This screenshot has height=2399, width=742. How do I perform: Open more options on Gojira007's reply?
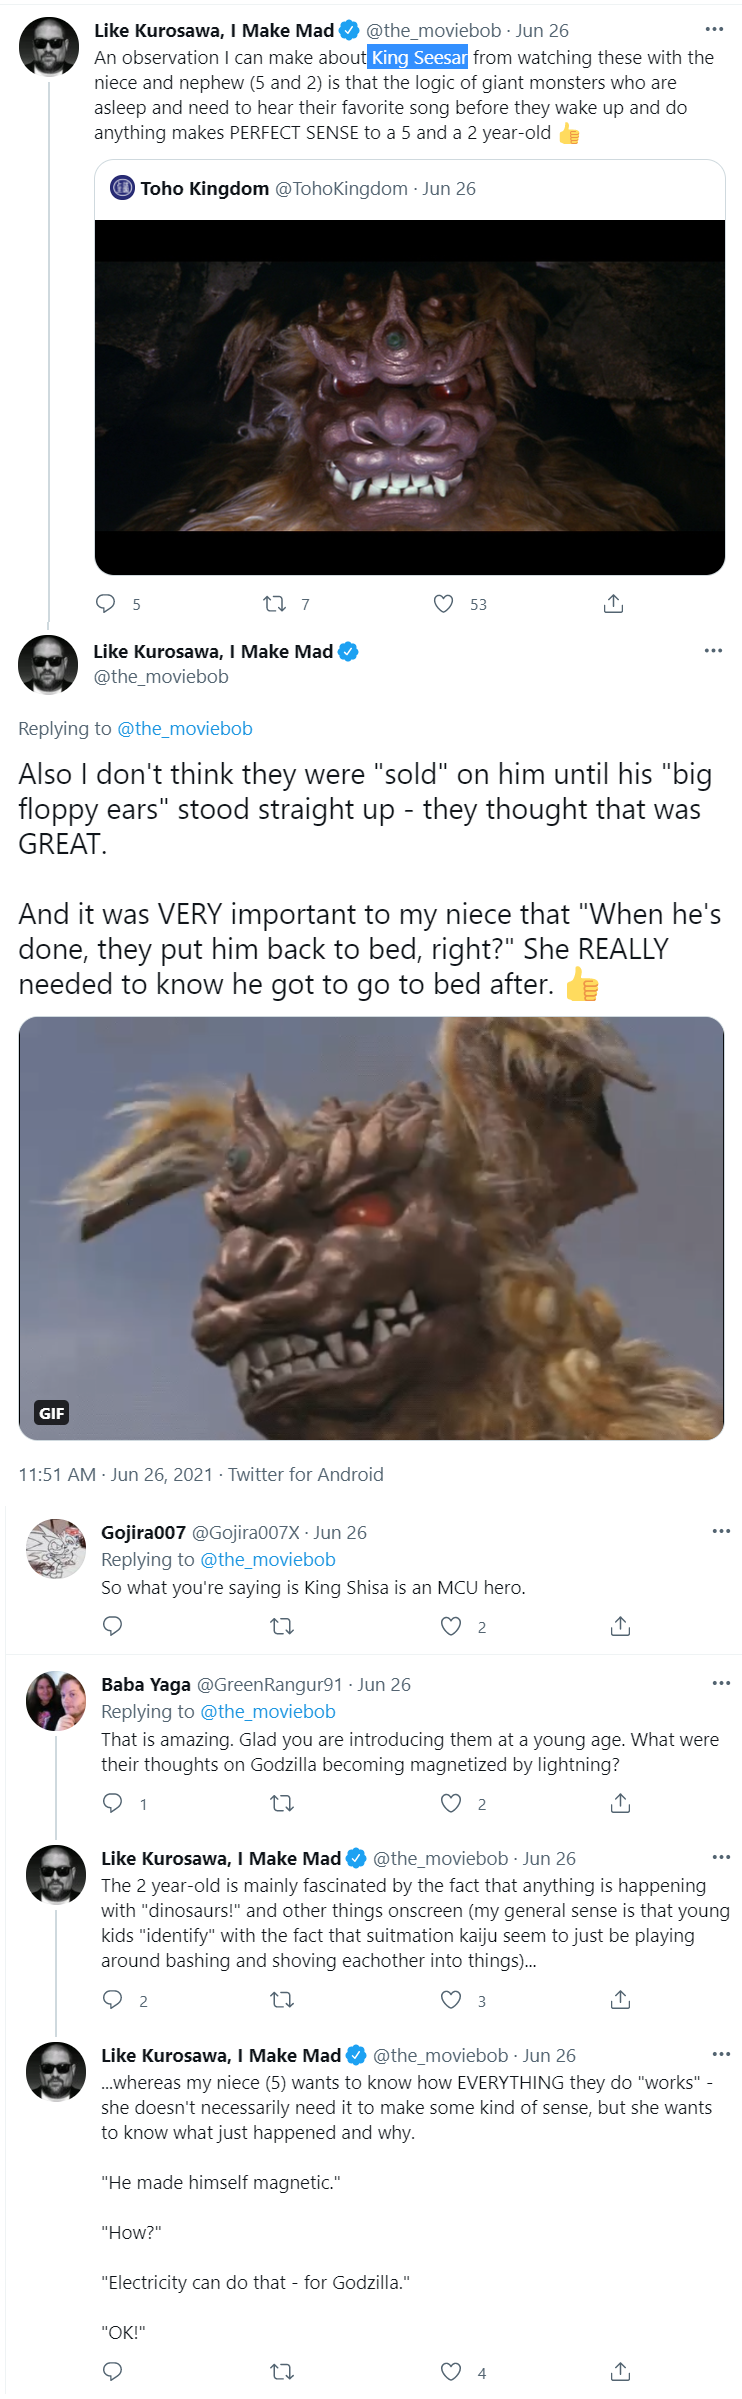point(721,1531)
